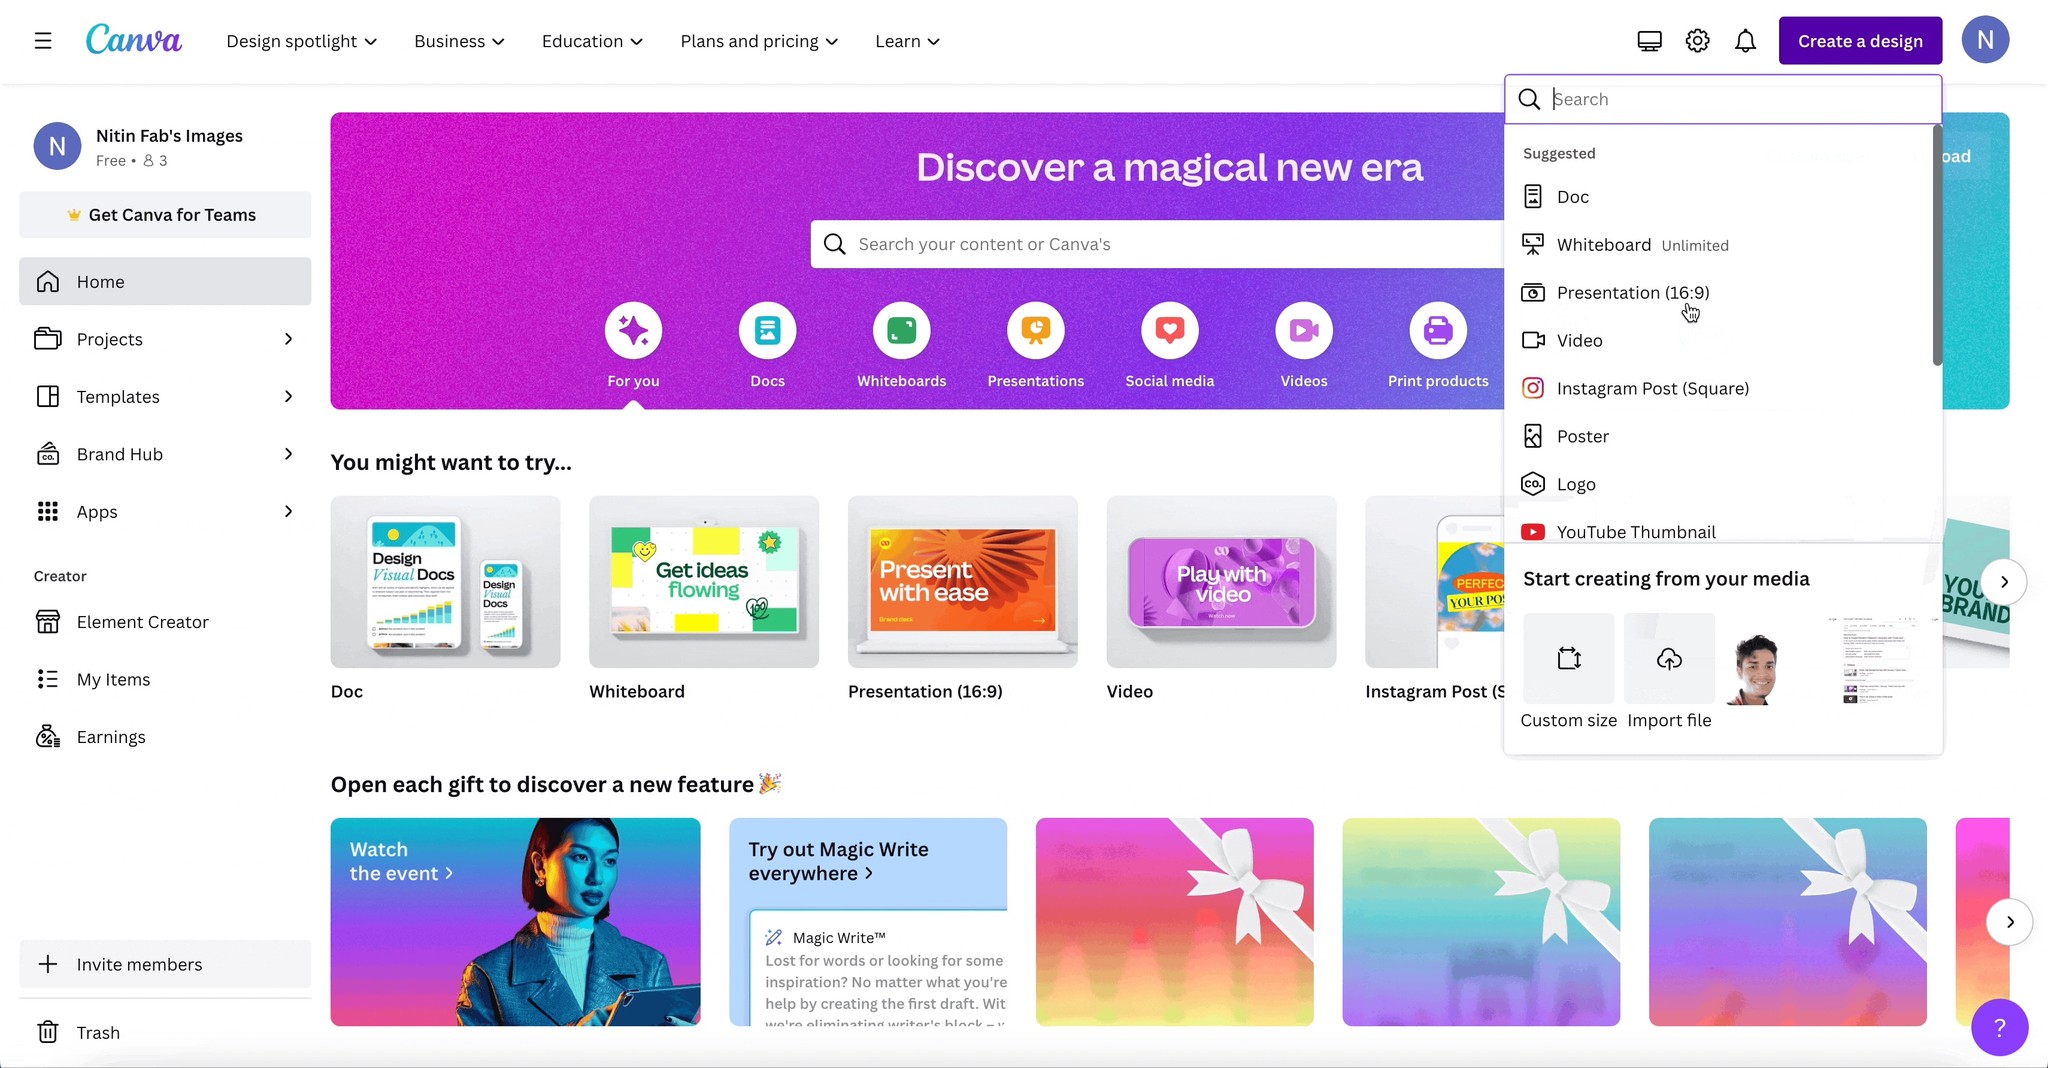Select Custom size in the create panel
Screen dimensions: 2048x1068
coord(1567,658)
